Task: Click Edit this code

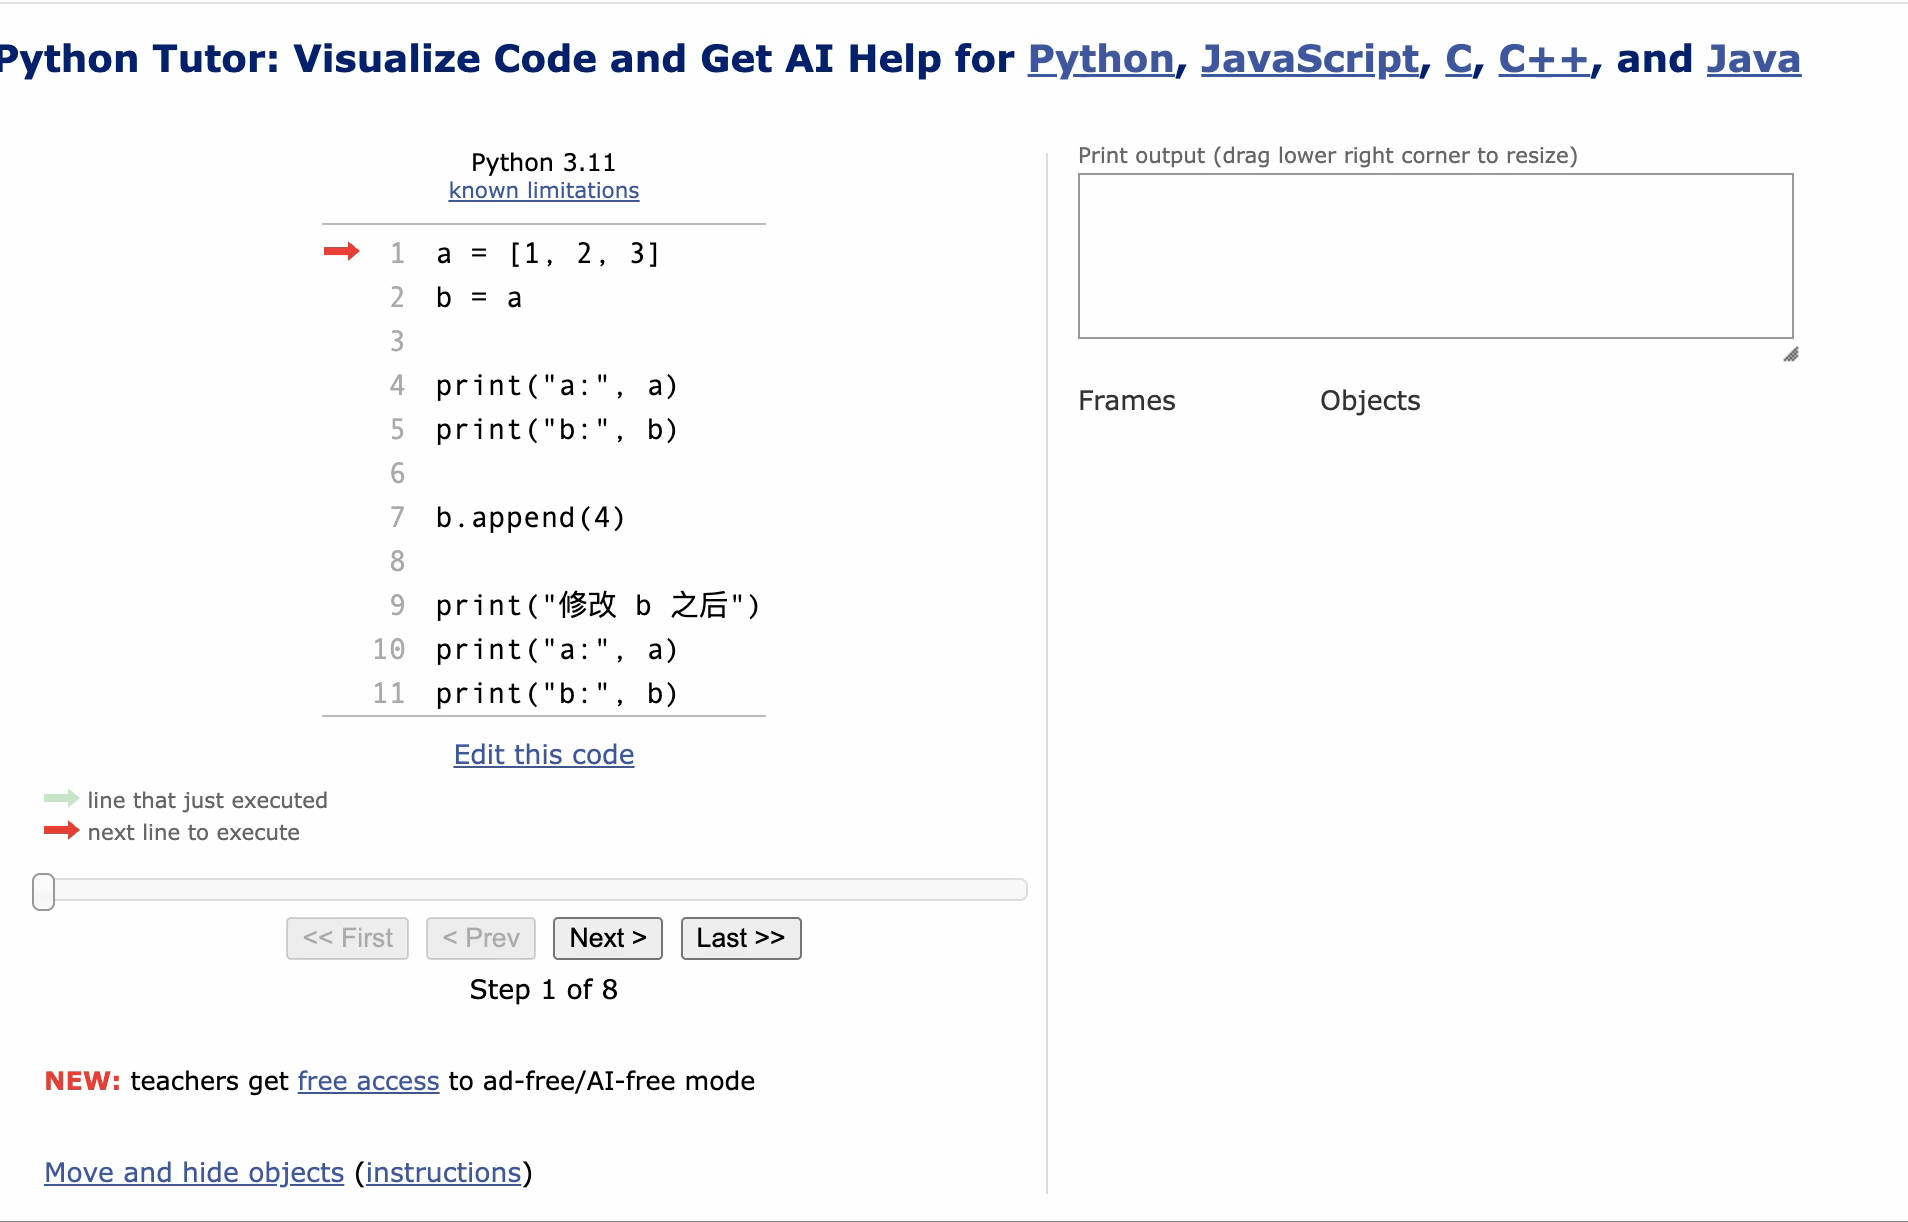Action: 543,755
